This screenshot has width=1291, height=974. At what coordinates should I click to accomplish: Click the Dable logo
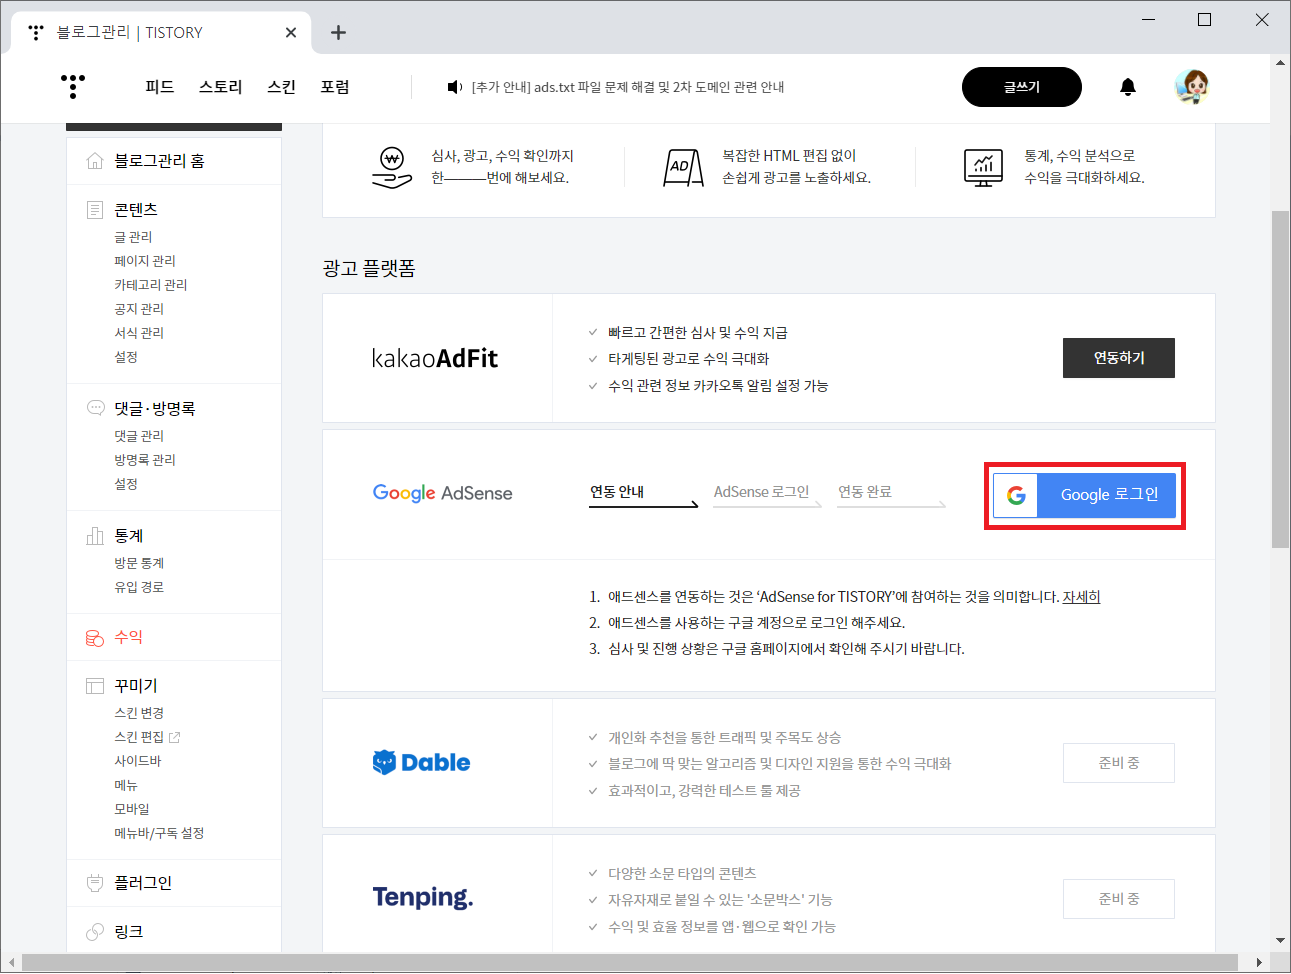(421, 762)
